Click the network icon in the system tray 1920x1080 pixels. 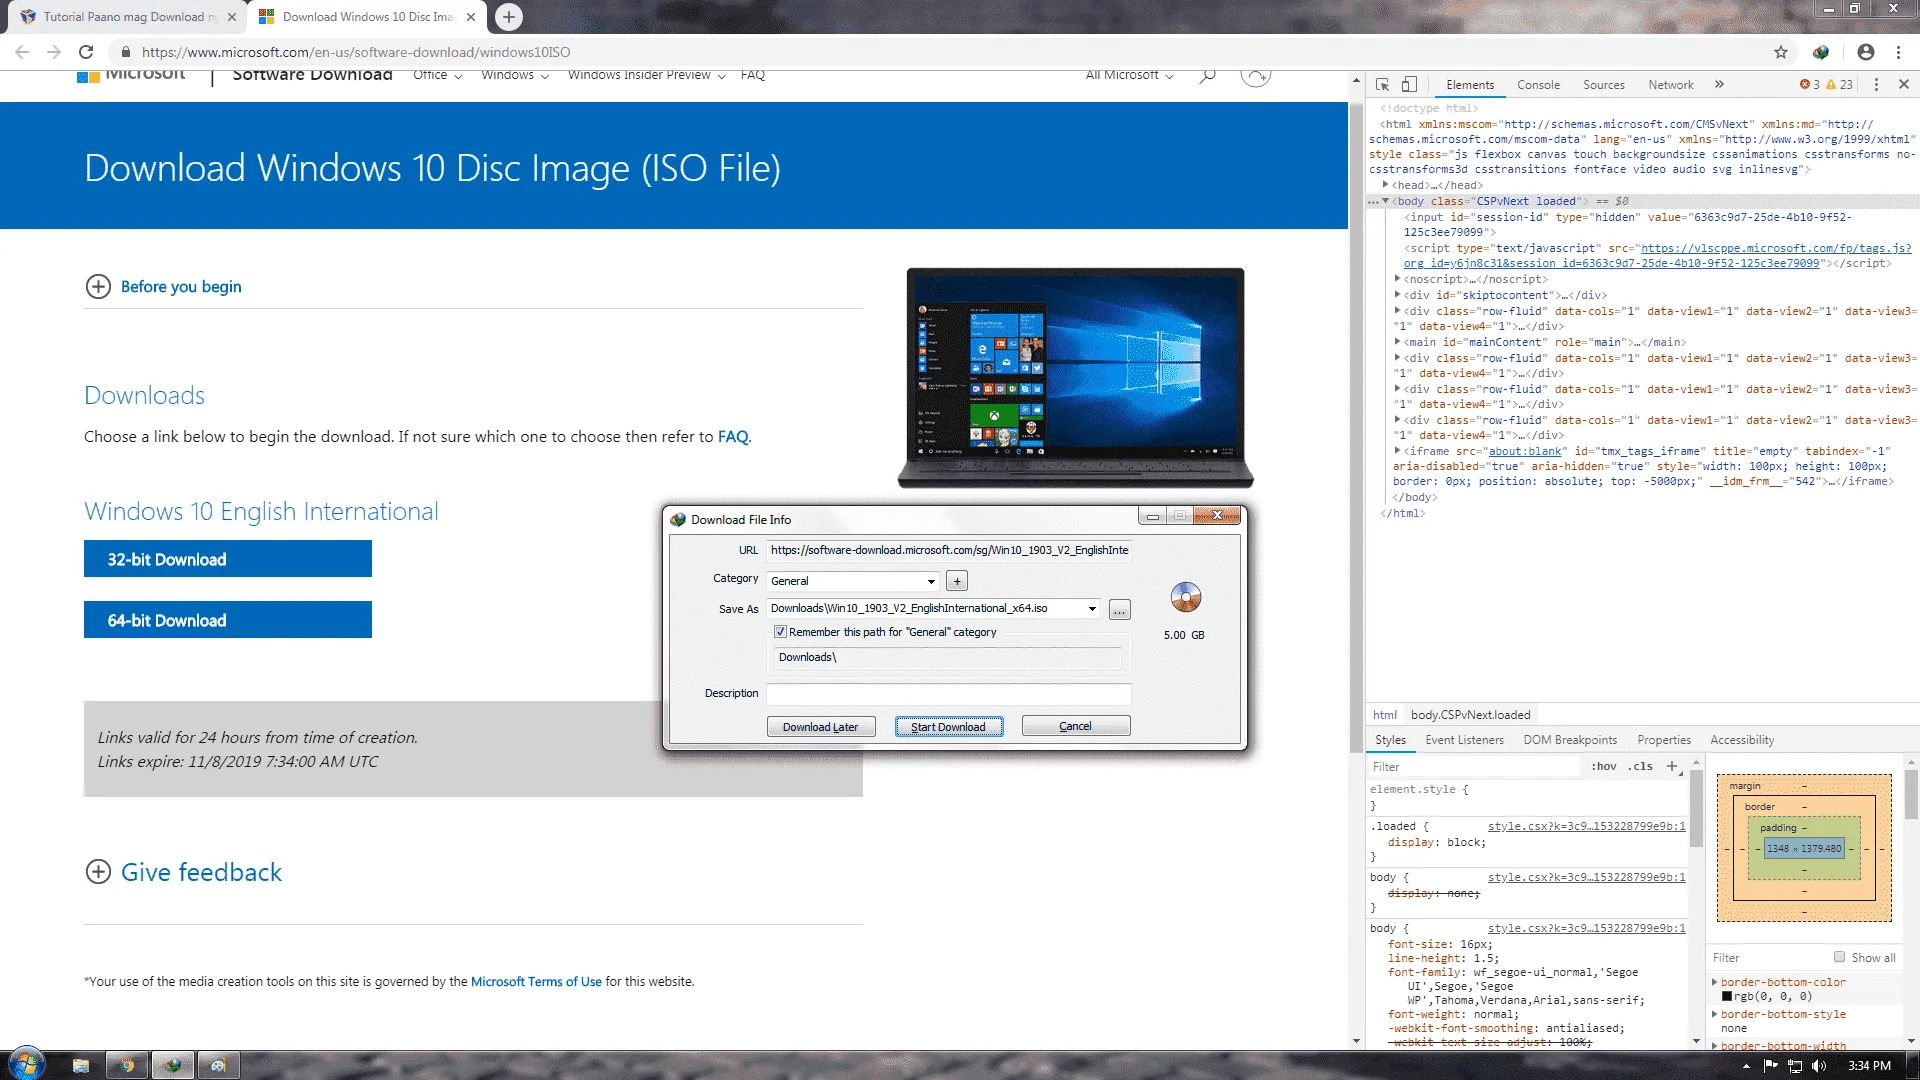click(x=1795, y=1066)
